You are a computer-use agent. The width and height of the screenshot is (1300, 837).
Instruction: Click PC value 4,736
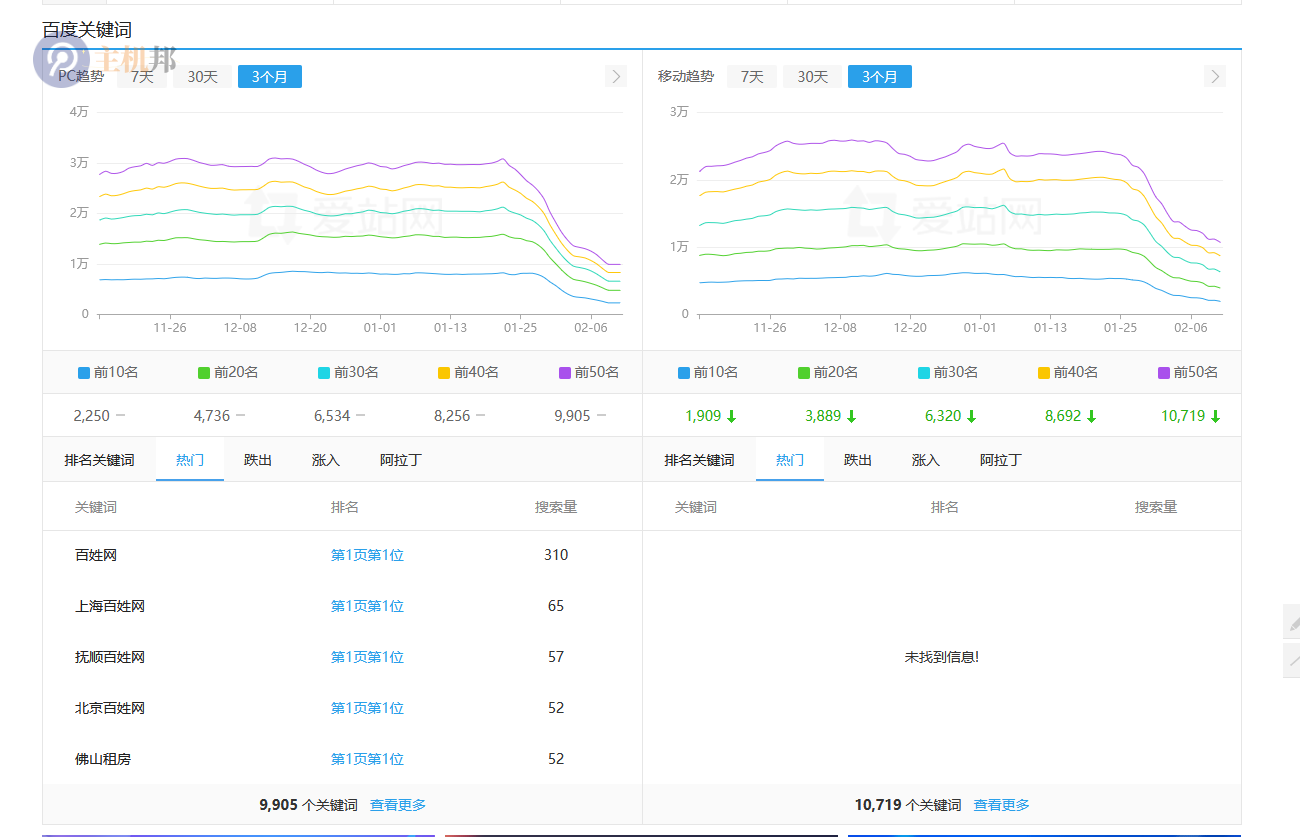[212, 416]
